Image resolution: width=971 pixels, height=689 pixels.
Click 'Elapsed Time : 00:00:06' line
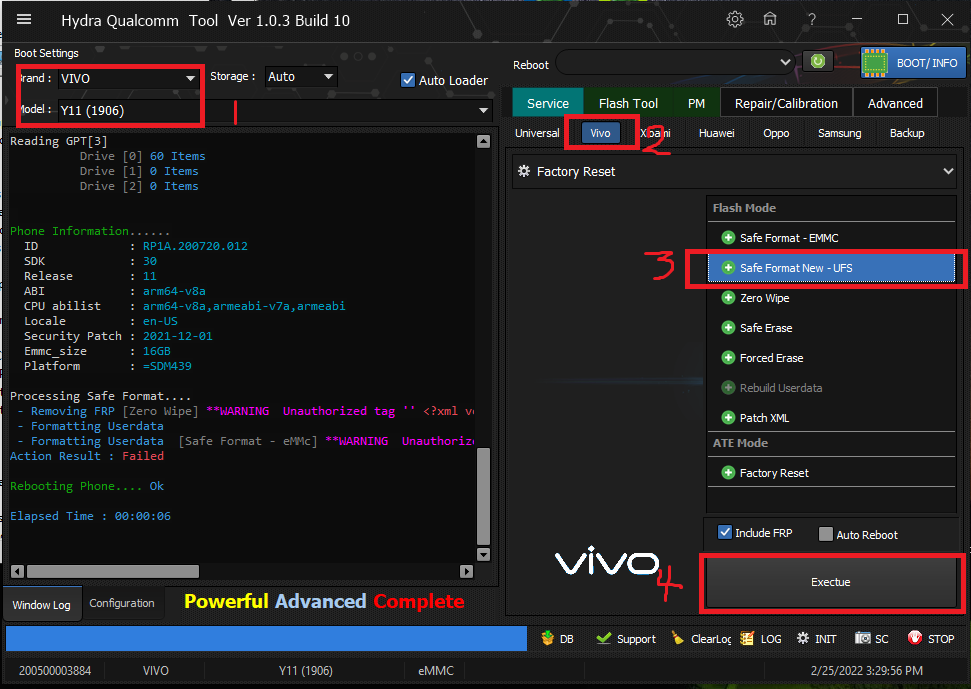[90, 516]
